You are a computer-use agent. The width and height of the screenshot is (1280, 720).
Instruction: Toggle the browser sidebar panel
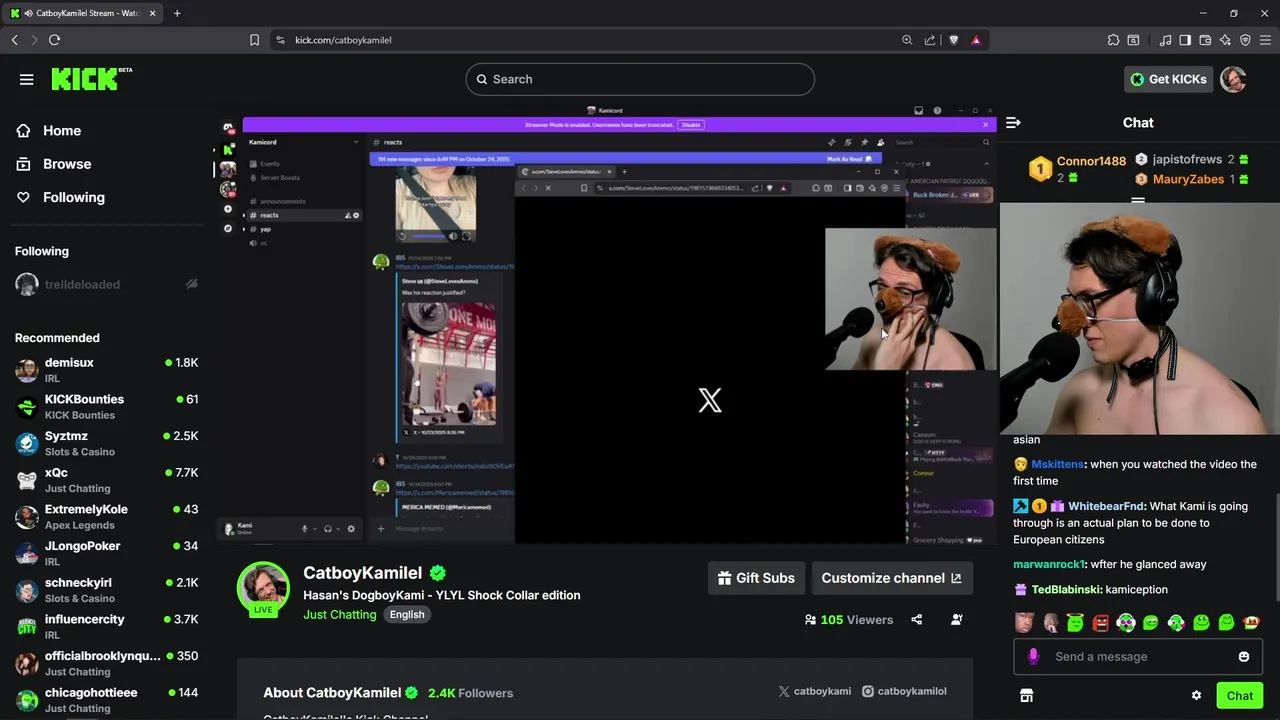(x=1185, y=40)
